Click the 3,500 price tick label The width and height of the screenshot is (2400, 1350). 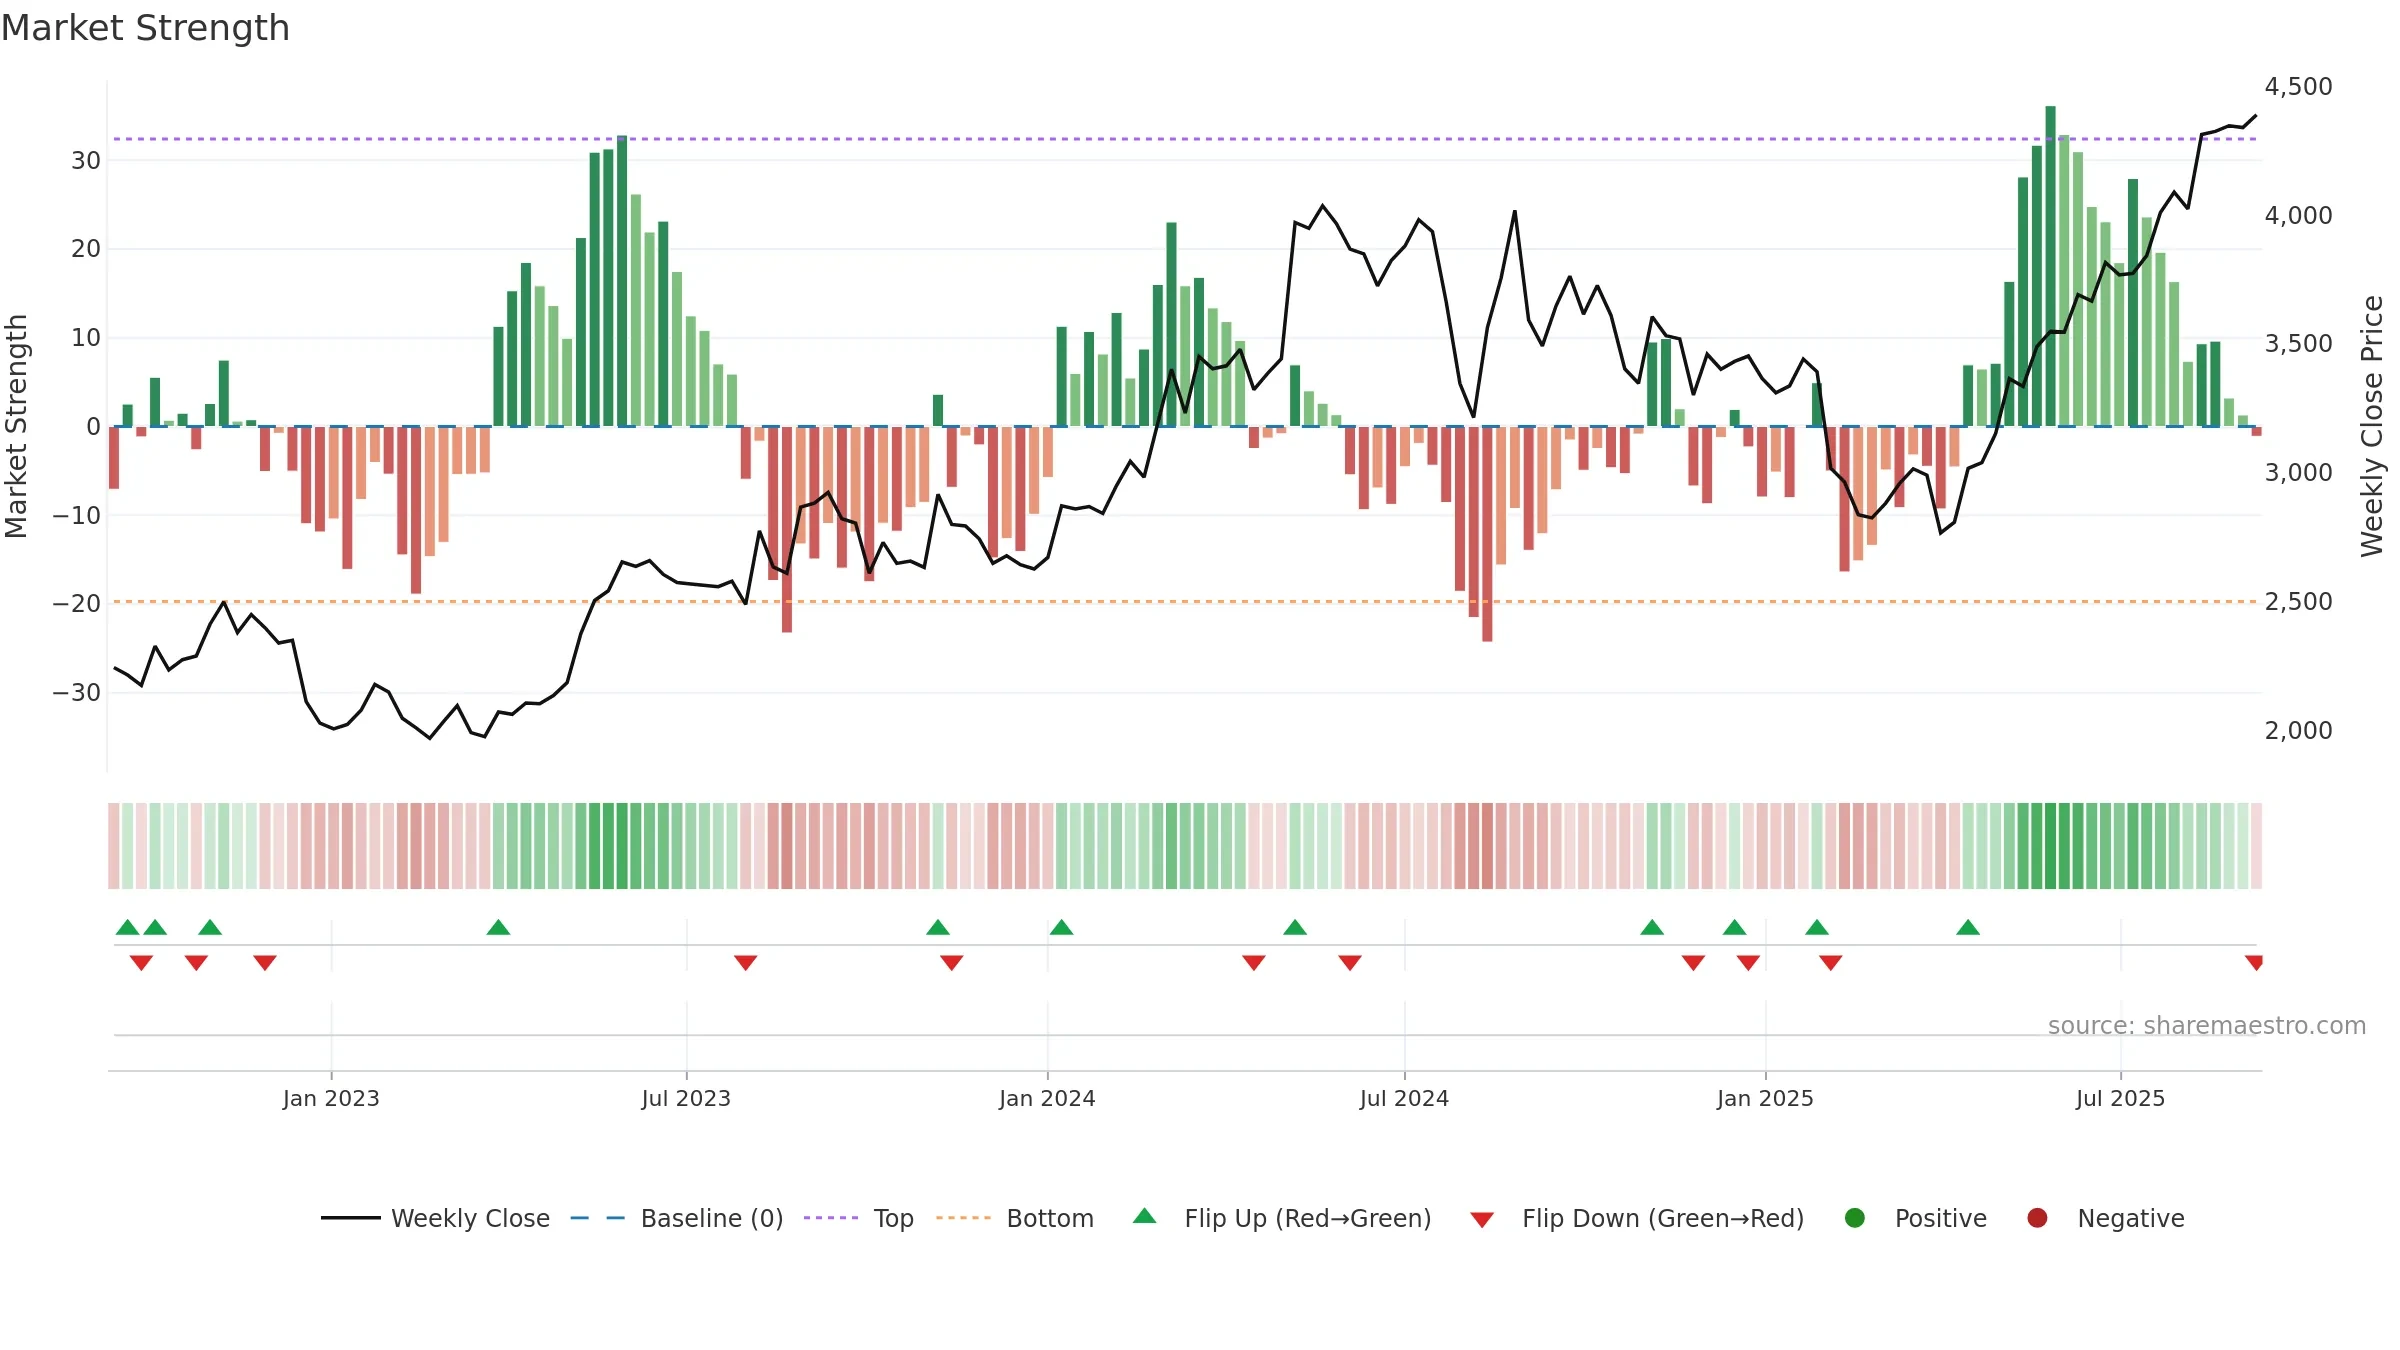(2298, 343)
